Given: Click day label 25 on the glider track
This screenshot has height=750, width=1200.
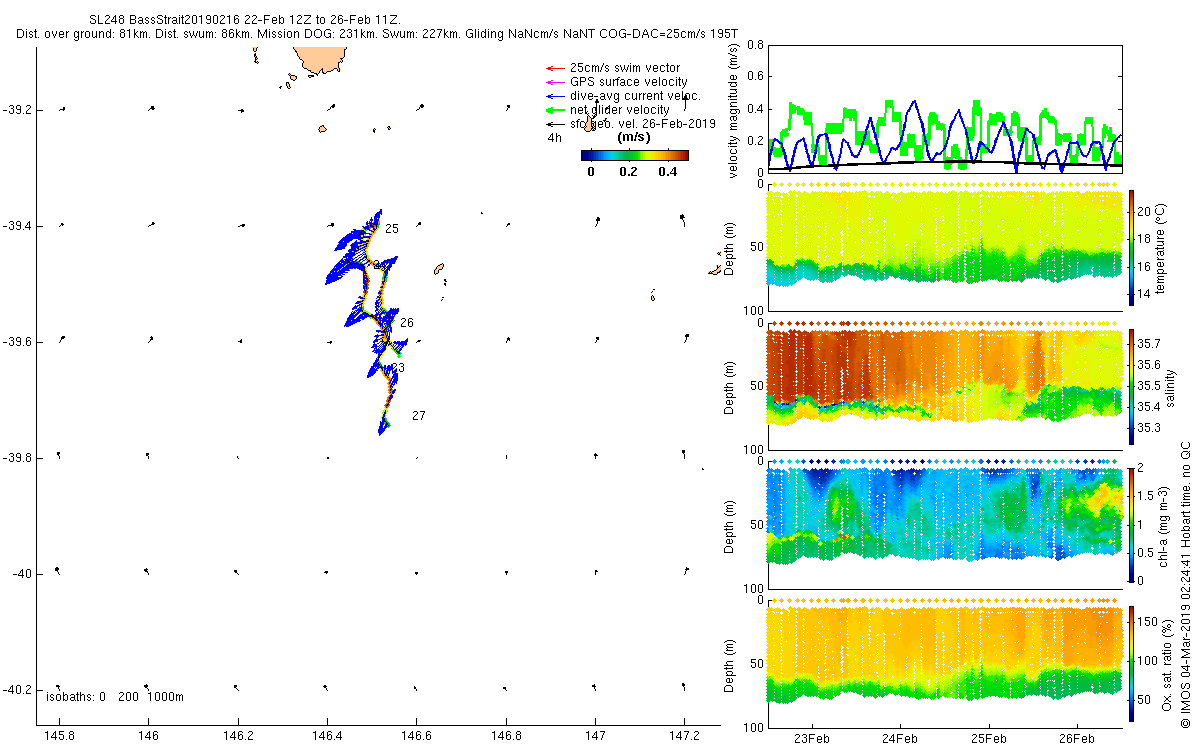Looking at the screenshot, I should [392, 229].
